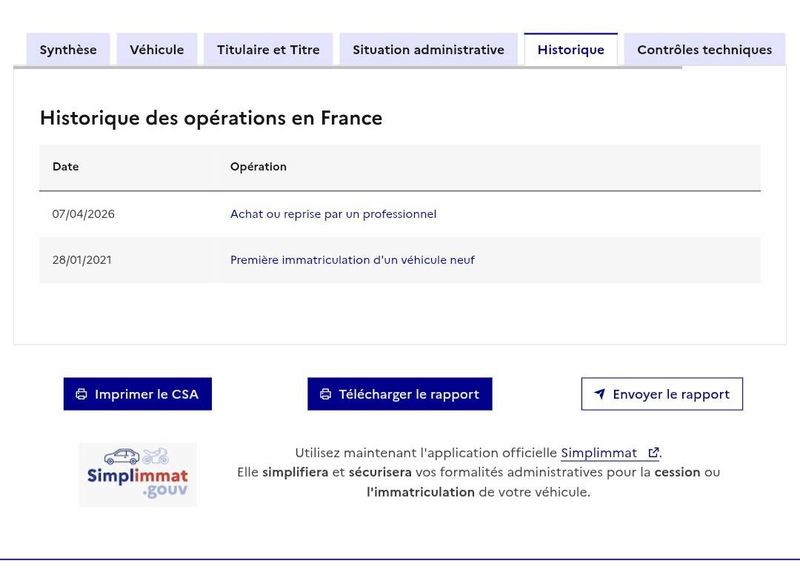The height and width of the screenshot is (581, 800).
Task: Click the Télécharger le rapport button
Action: 400,394
